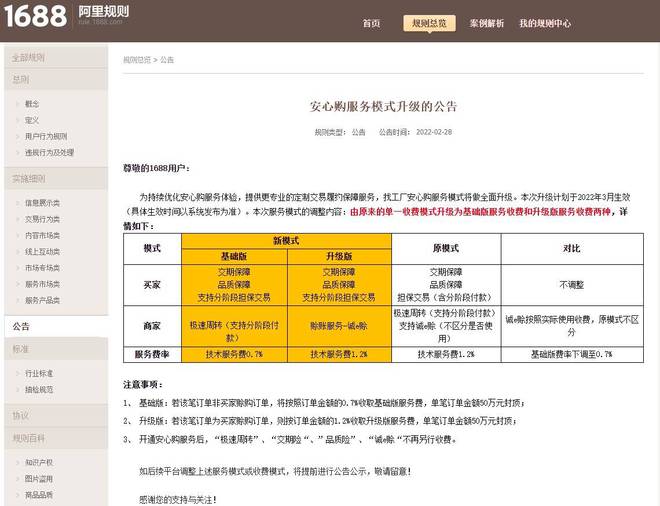Click the 基础版 sub-header cell
The width and height of the screenshot is (660, 506).
[234, 256]
